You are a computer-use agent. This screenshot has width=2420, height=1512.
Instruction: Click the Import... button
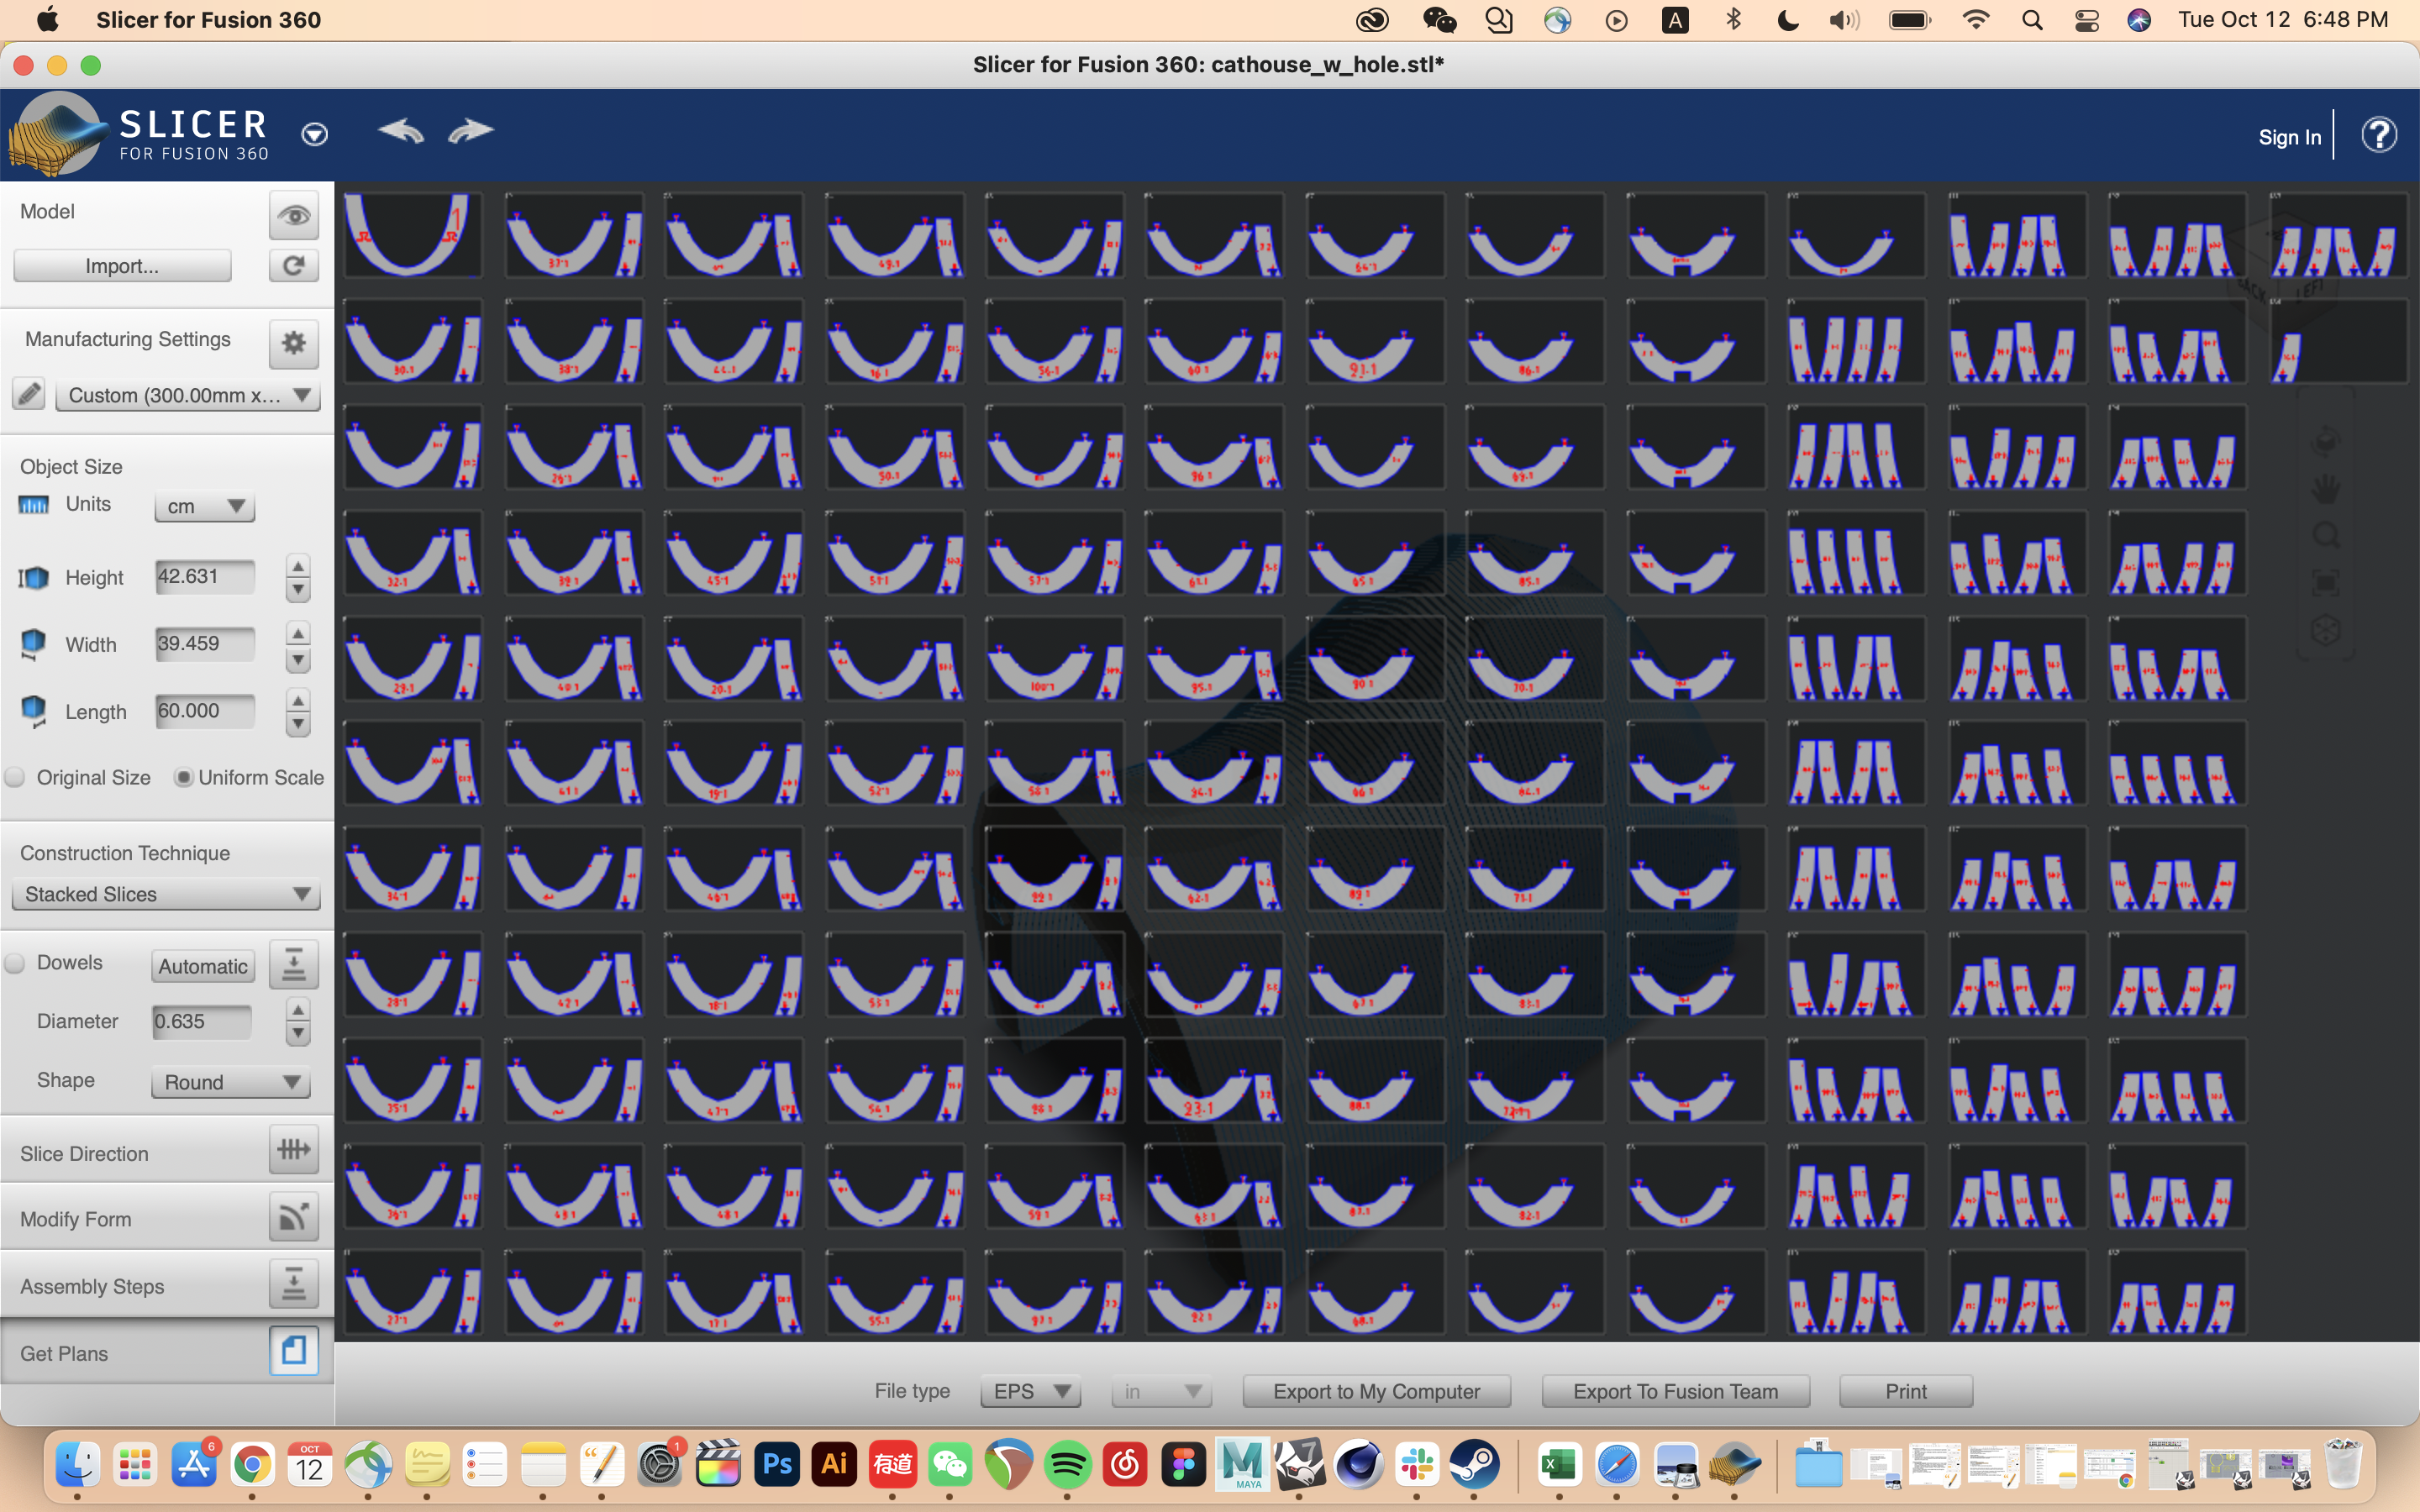coord(122,266)
